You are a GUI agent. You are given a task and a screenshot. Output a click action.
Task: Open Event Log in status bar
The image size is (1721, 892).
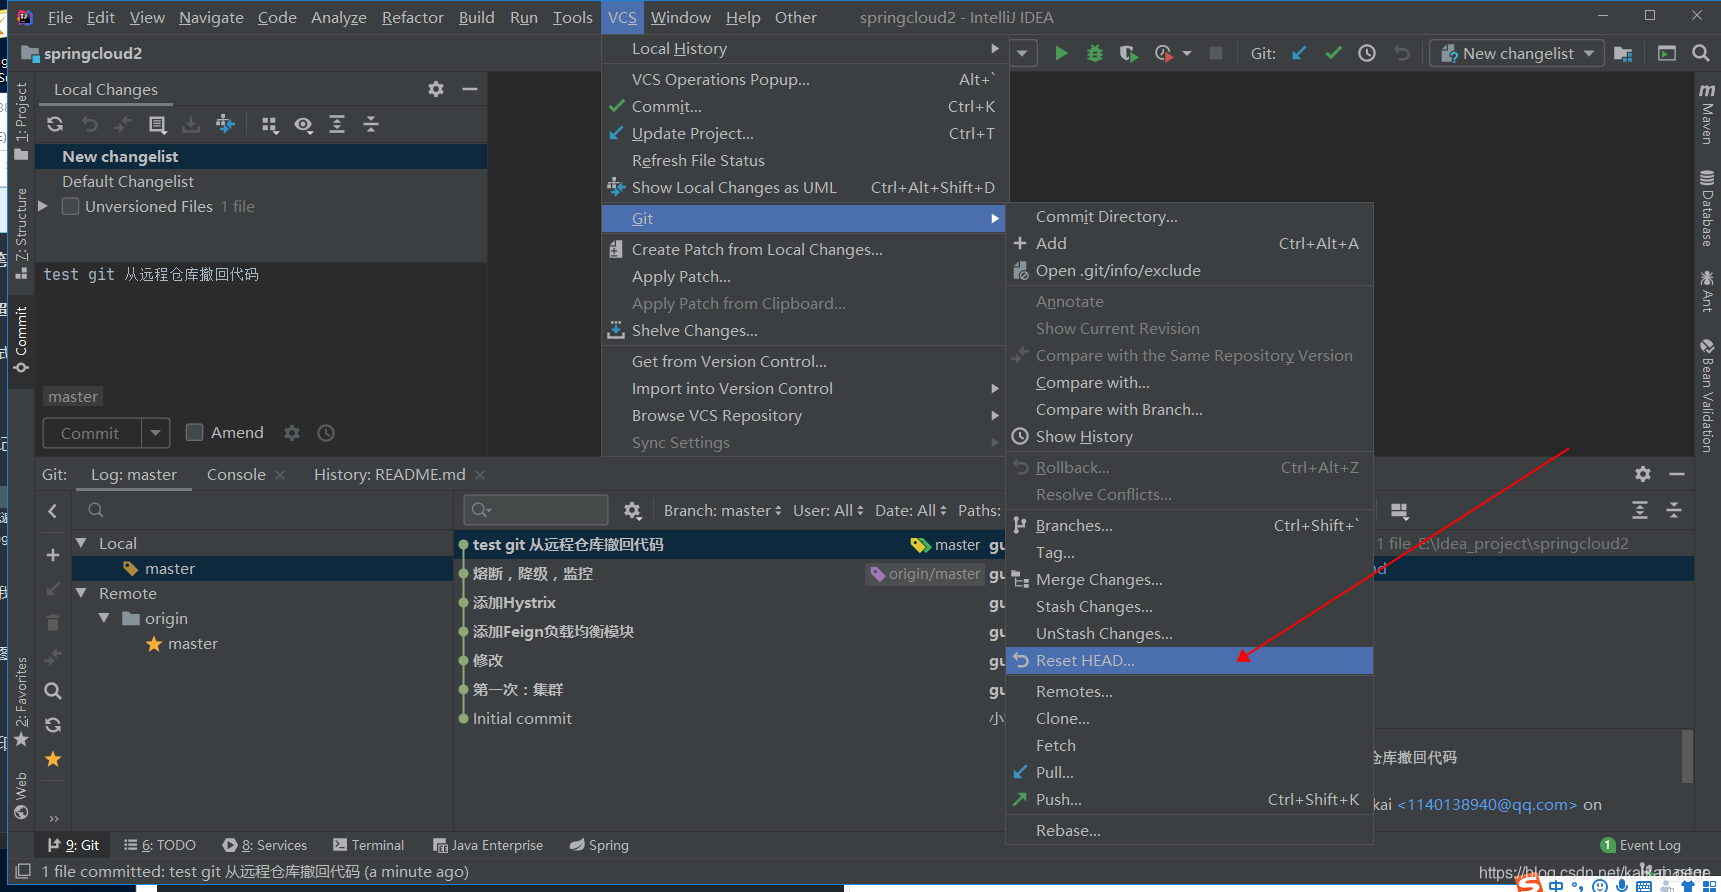(x=1641, y=845)
